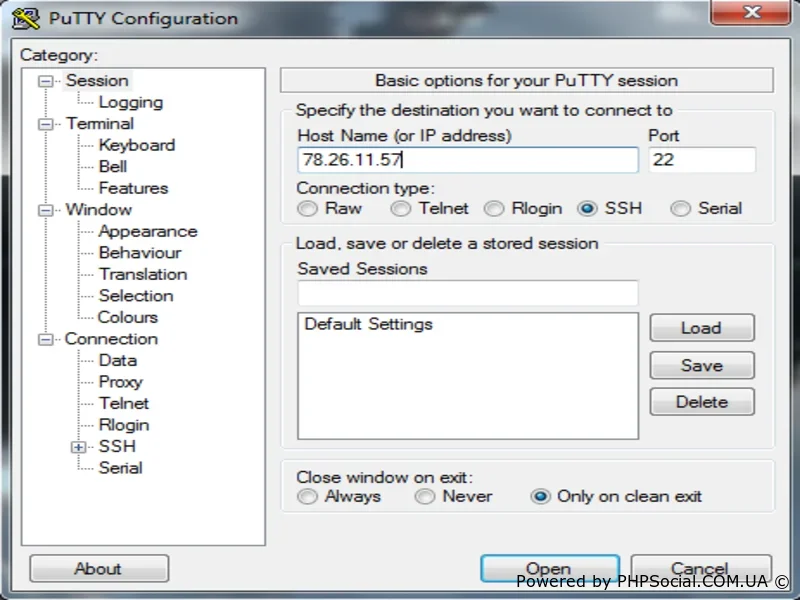Go to the Colours settings
Viewport: 800px width, 600px height.
tap(127, 317)
